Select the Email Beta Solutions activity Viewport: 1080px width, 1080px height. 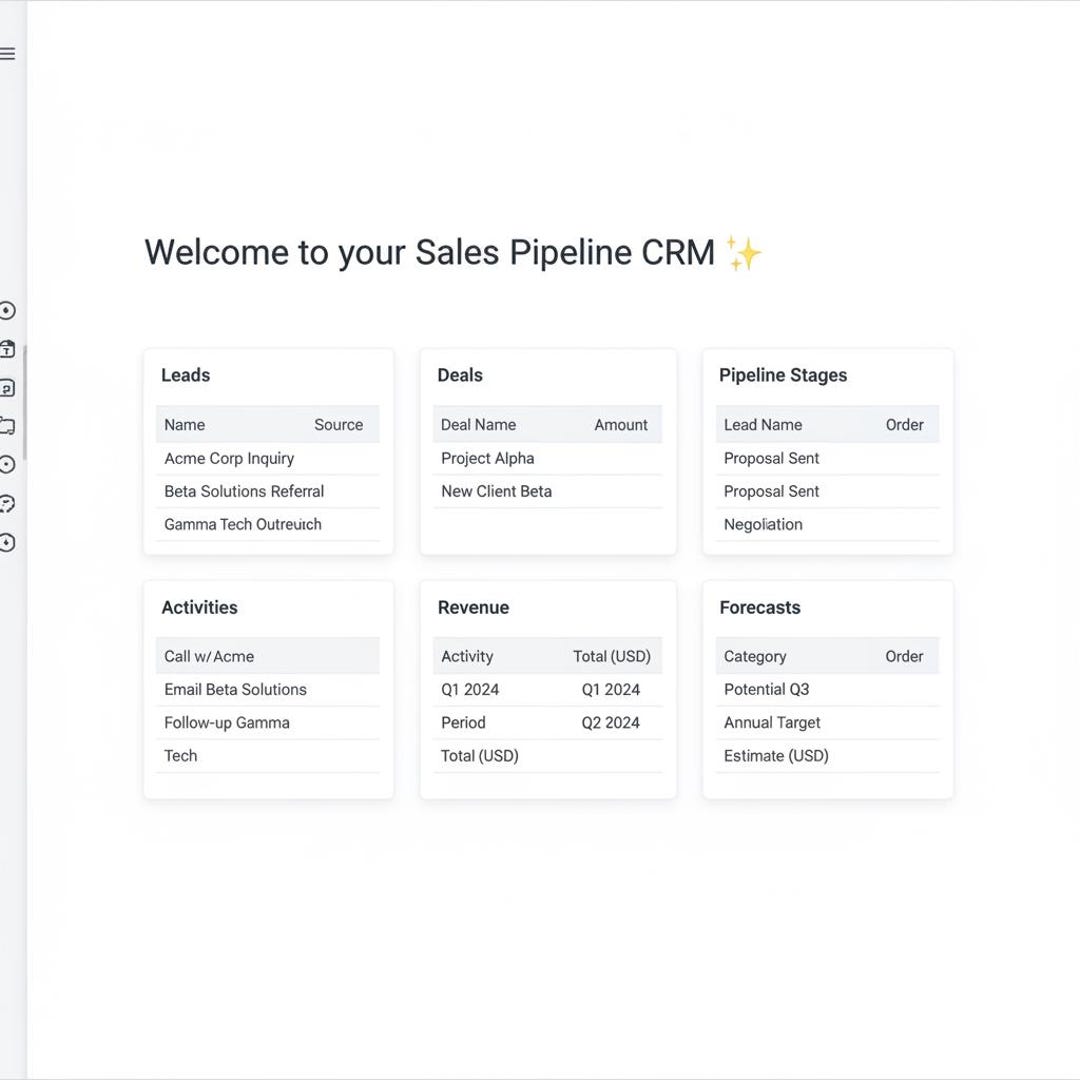pos(268,690)
